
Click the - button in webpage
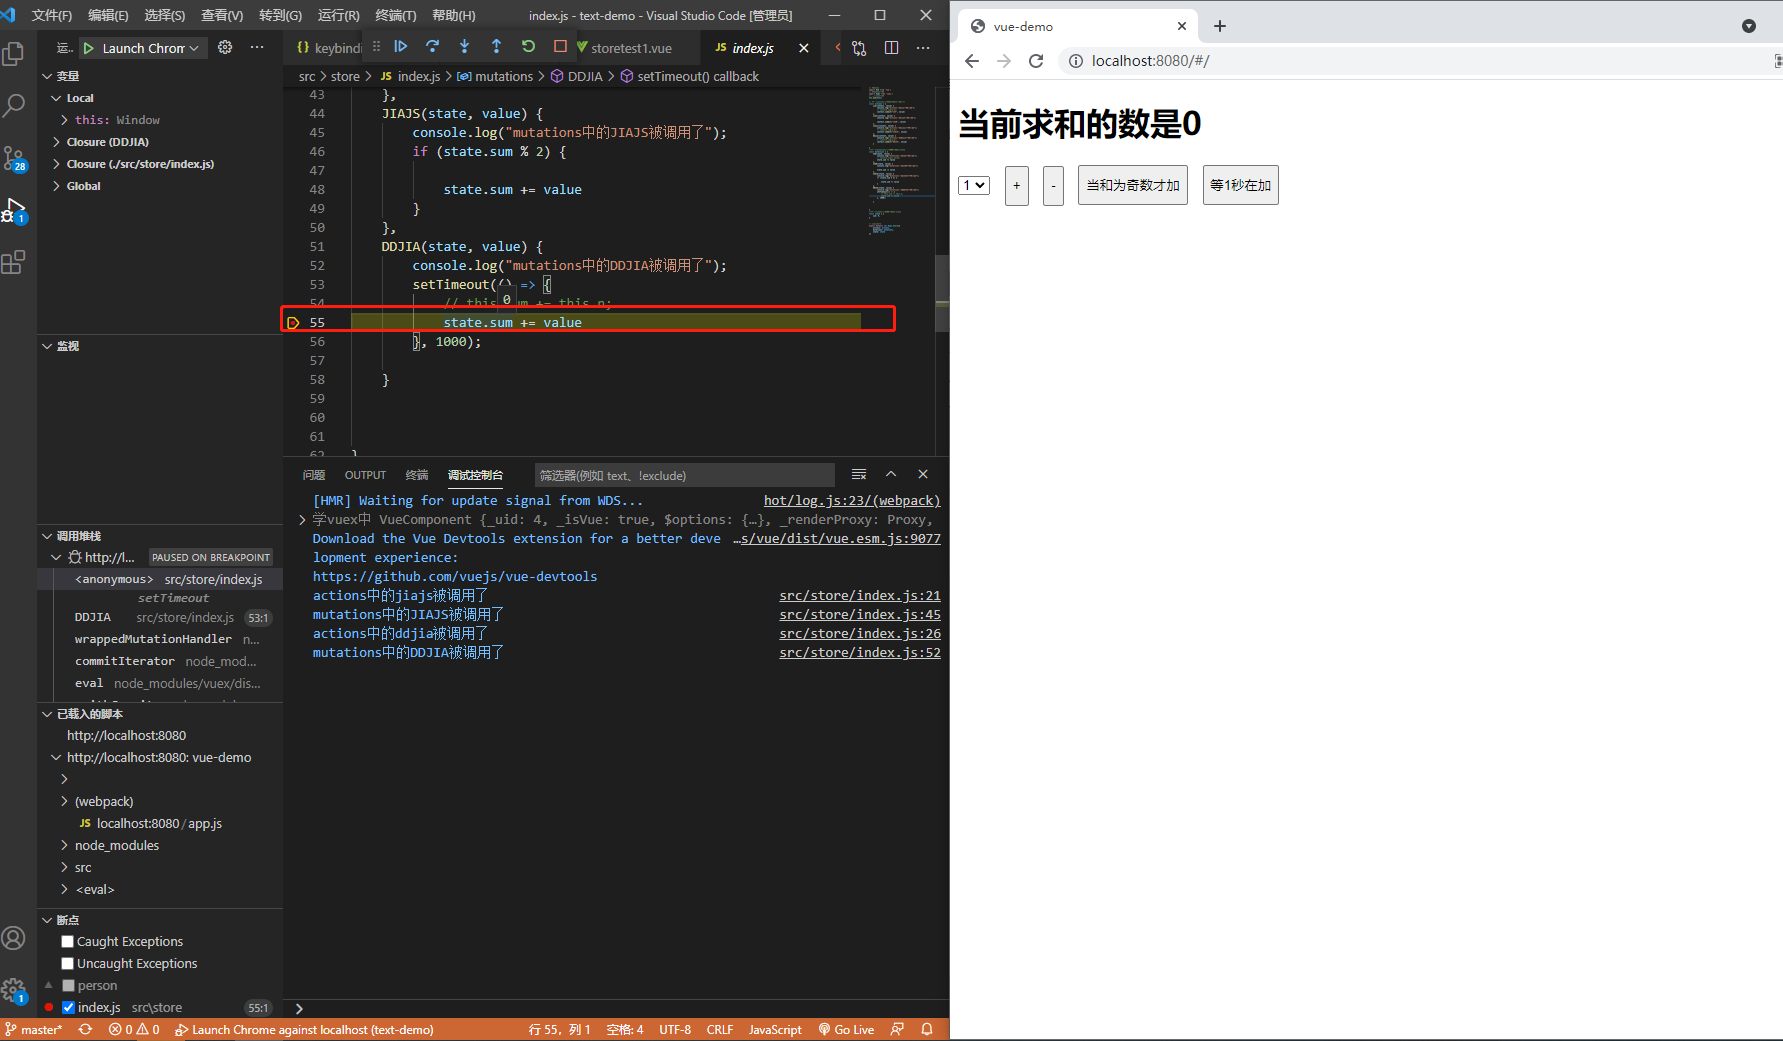(x=1053, y=185)
